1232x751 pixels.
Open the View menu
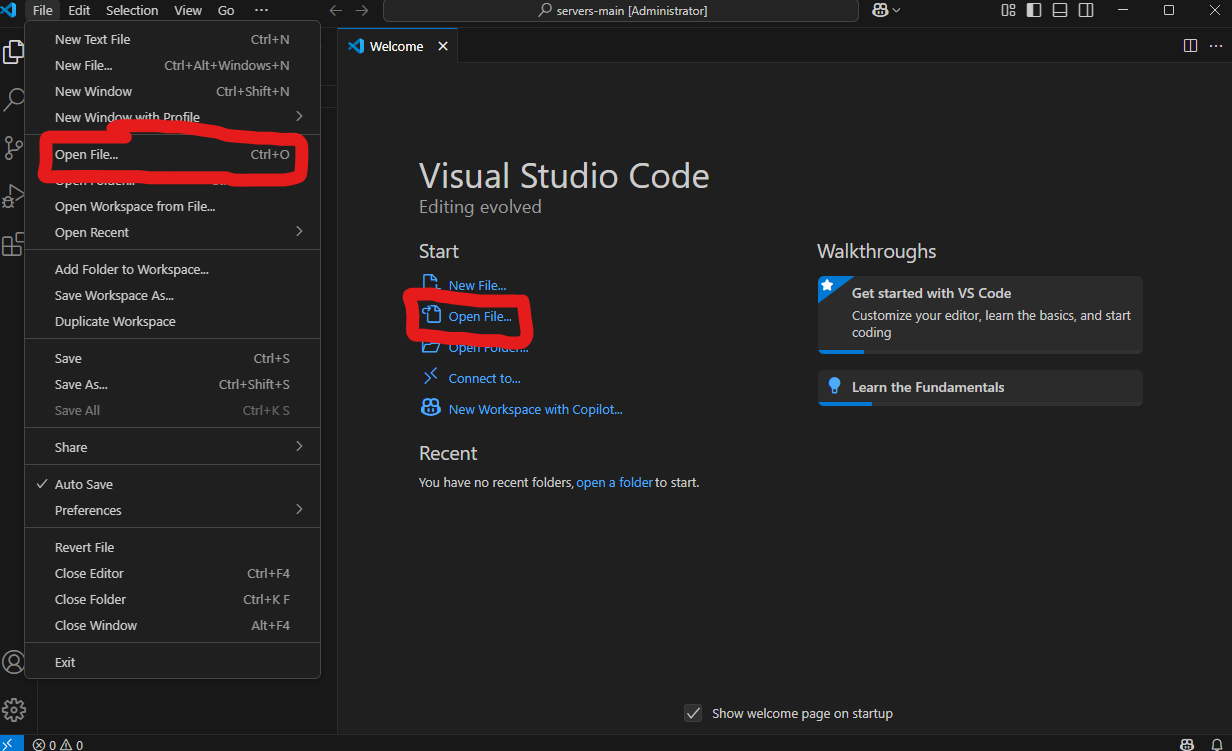(x=188, y=10)
